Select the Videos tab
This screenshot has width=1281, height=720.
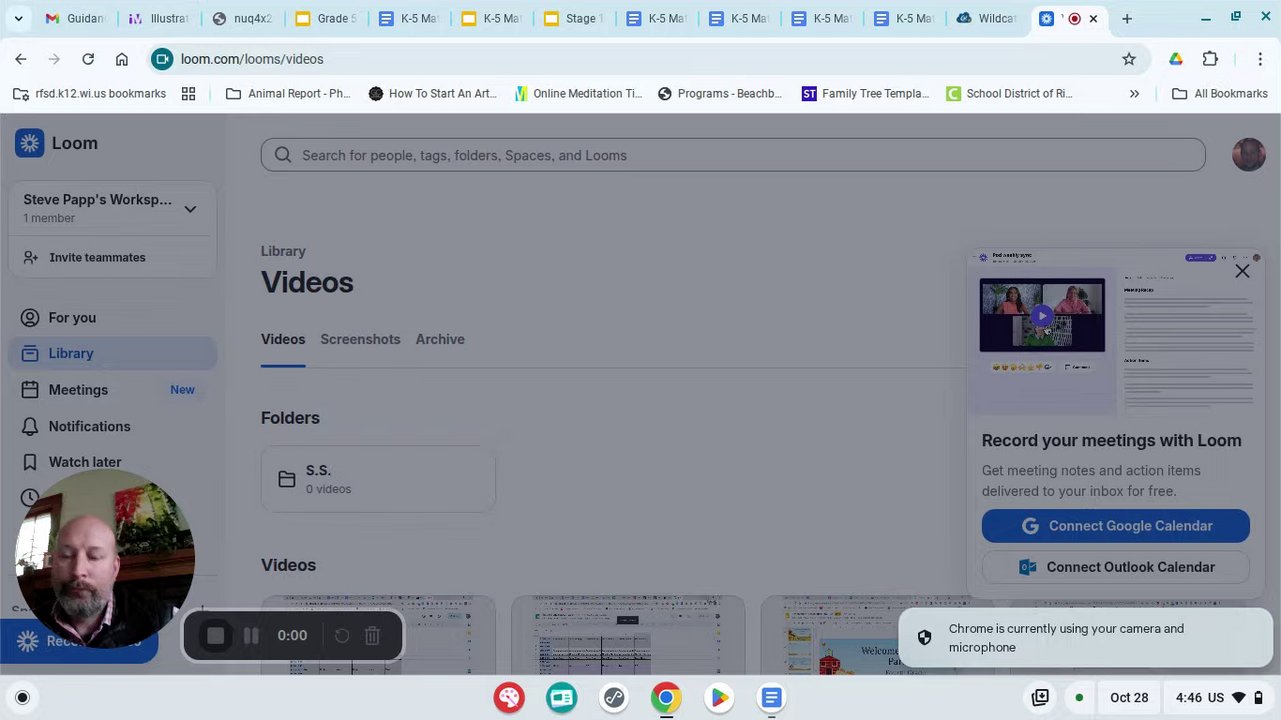tap(283, 340)
